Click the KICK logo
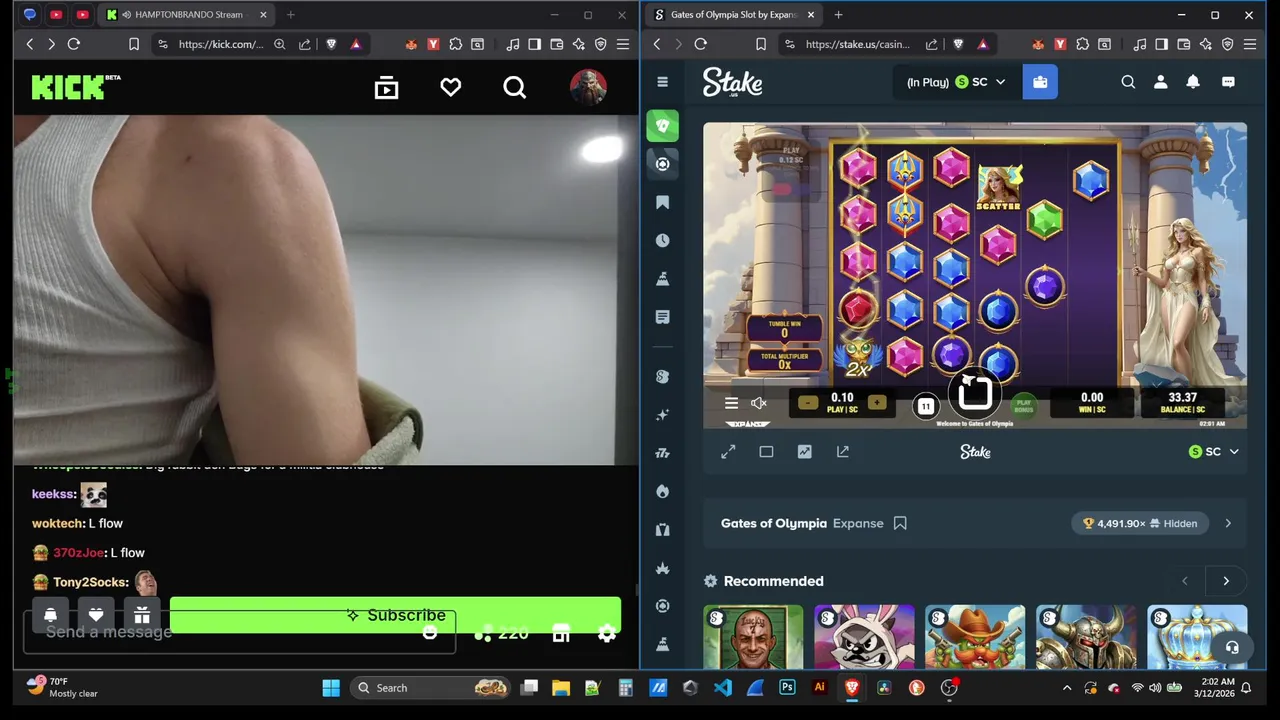This screenshot has height=720, width=1280. [x=75, y=87]
